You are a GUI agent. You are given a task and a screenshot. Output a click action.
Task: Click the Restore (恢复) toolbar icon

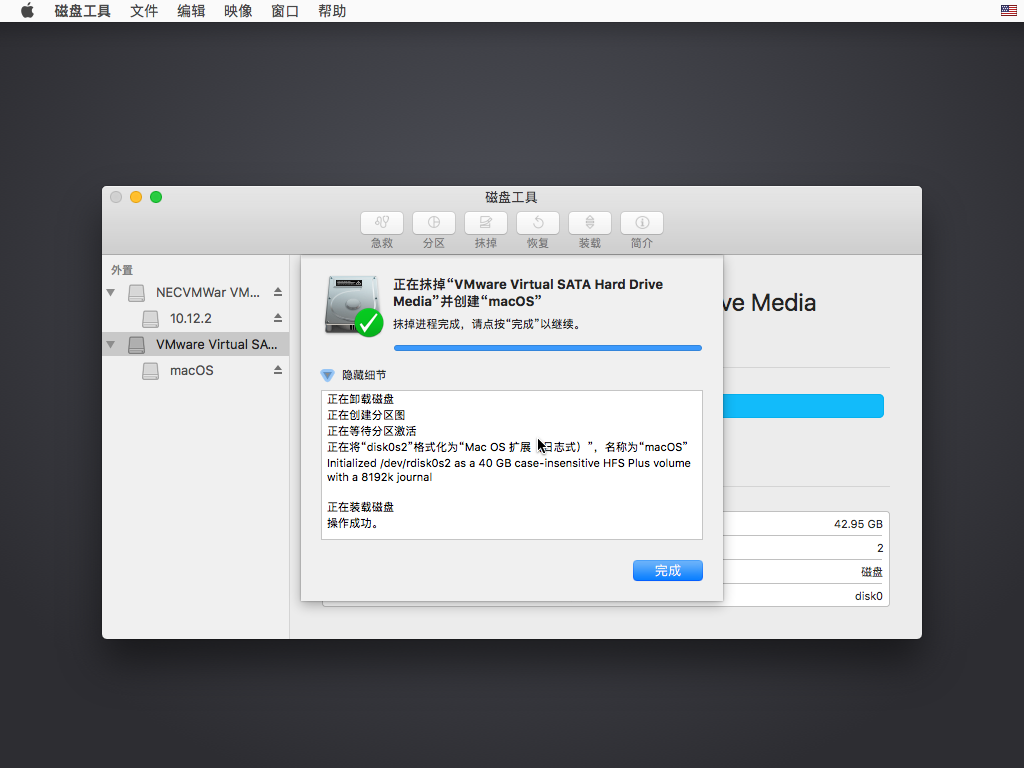(x=537, y=223)
